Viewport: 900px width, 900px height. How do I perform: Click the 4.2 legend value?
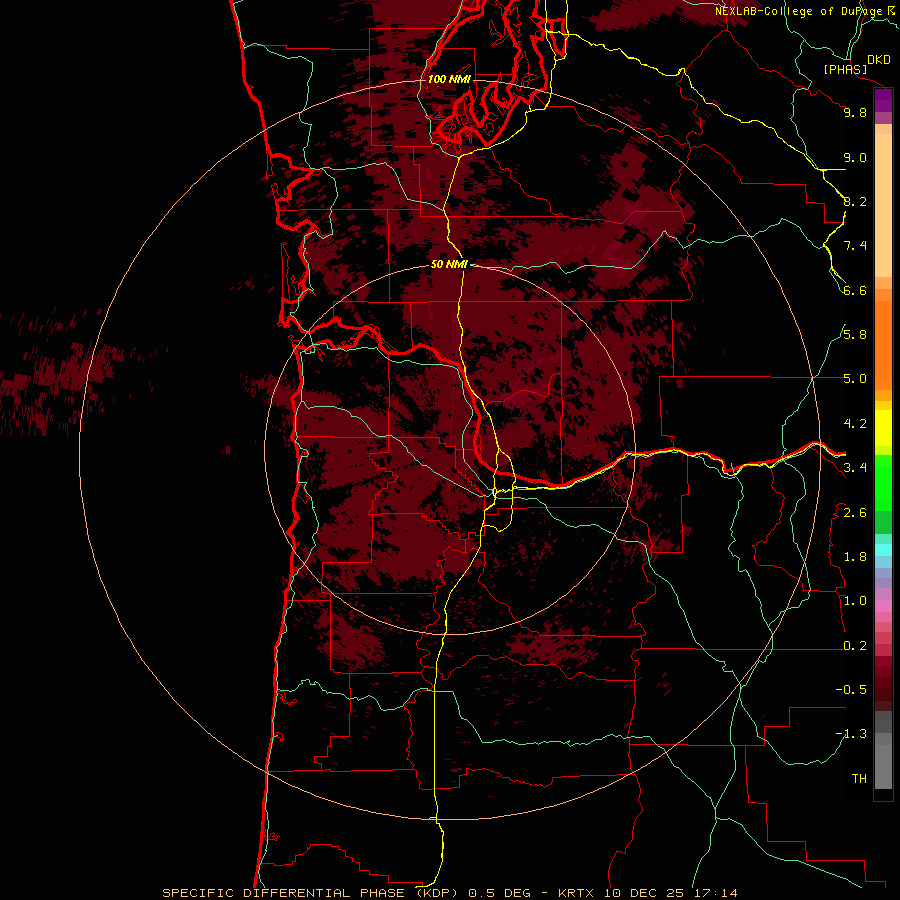point(855,424)
